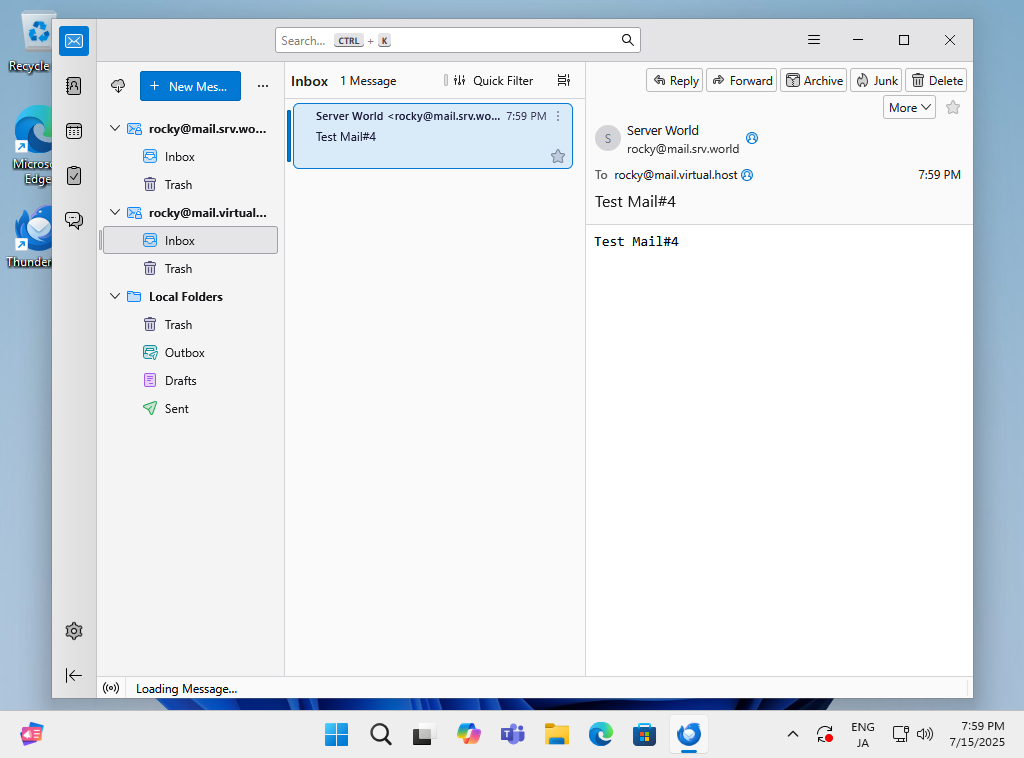
Task: Click the Get Messages cloud icon
Action: click(118, 86)
